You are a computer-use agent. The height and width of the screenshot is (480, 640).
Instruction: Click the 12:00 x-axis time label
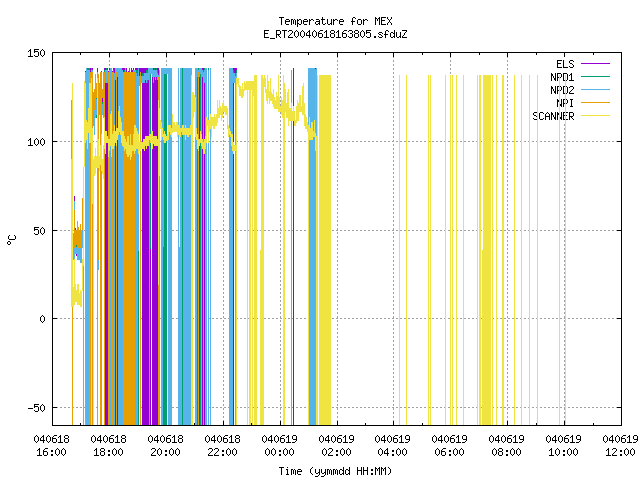tap(620, 452)
